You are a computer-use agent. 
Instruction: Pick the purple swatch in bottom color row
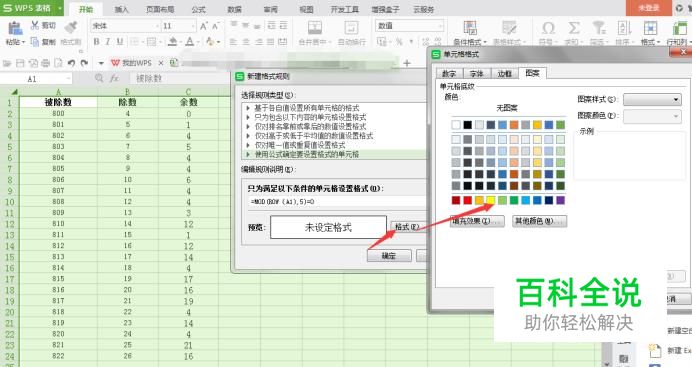(560, 201)
